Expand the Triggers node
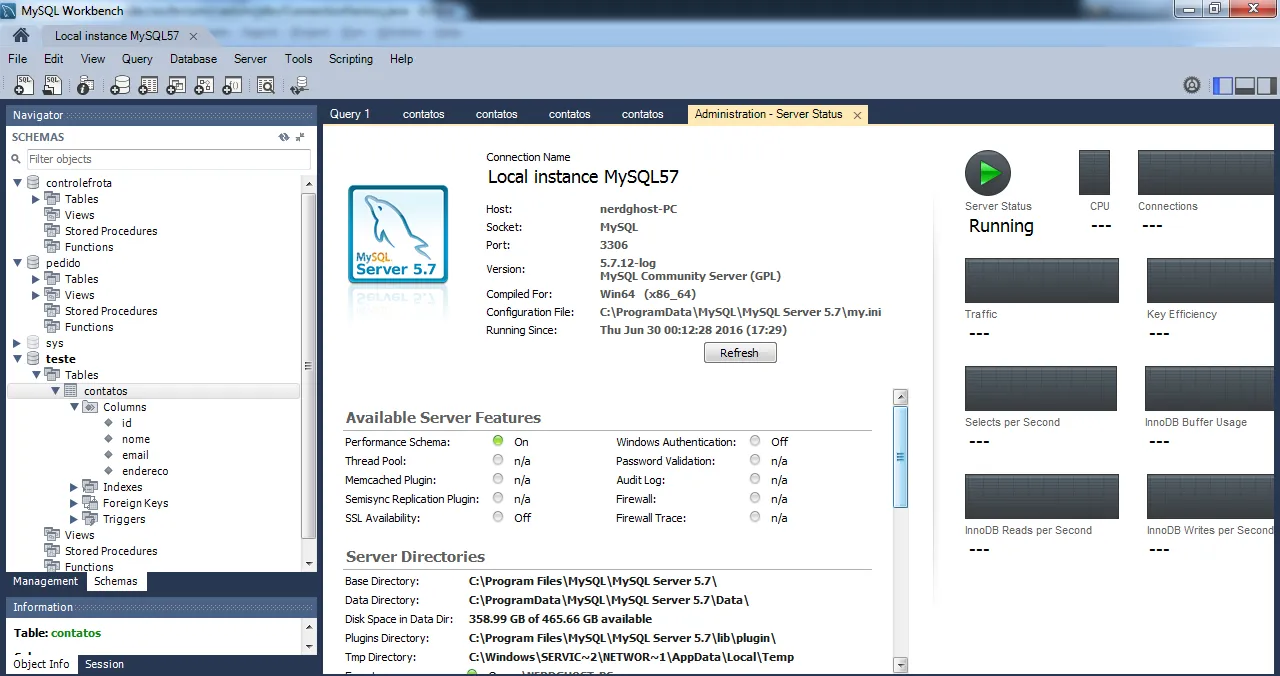The width and height of the screenshot is (1280, 676). point(74,519)
